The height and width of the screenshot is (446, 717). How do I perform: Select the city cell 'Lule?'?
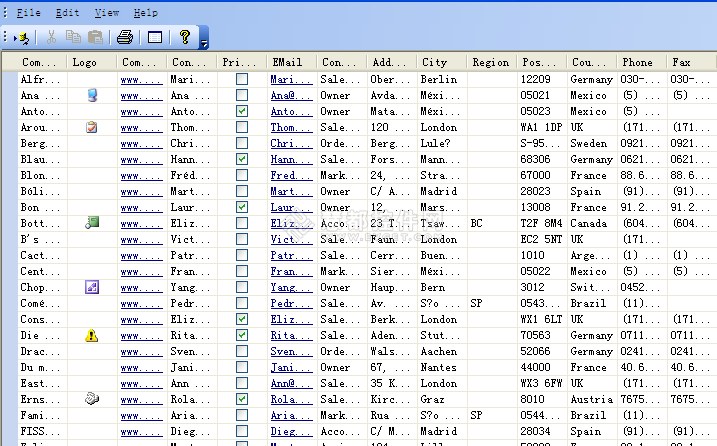coord(442,143)
